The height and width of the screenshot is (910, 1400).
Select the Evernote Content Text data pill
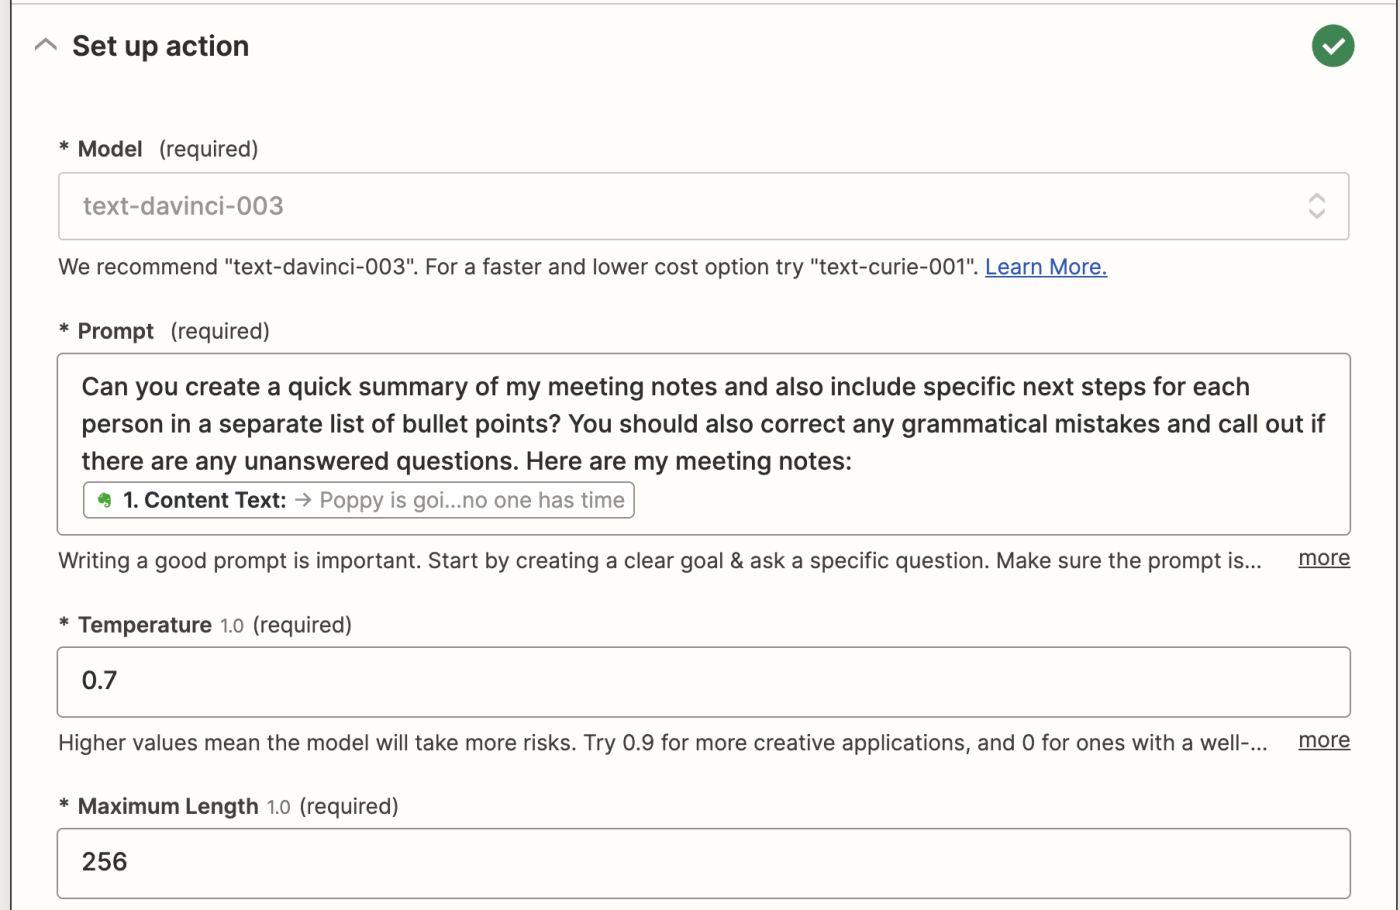click(359, 500)
